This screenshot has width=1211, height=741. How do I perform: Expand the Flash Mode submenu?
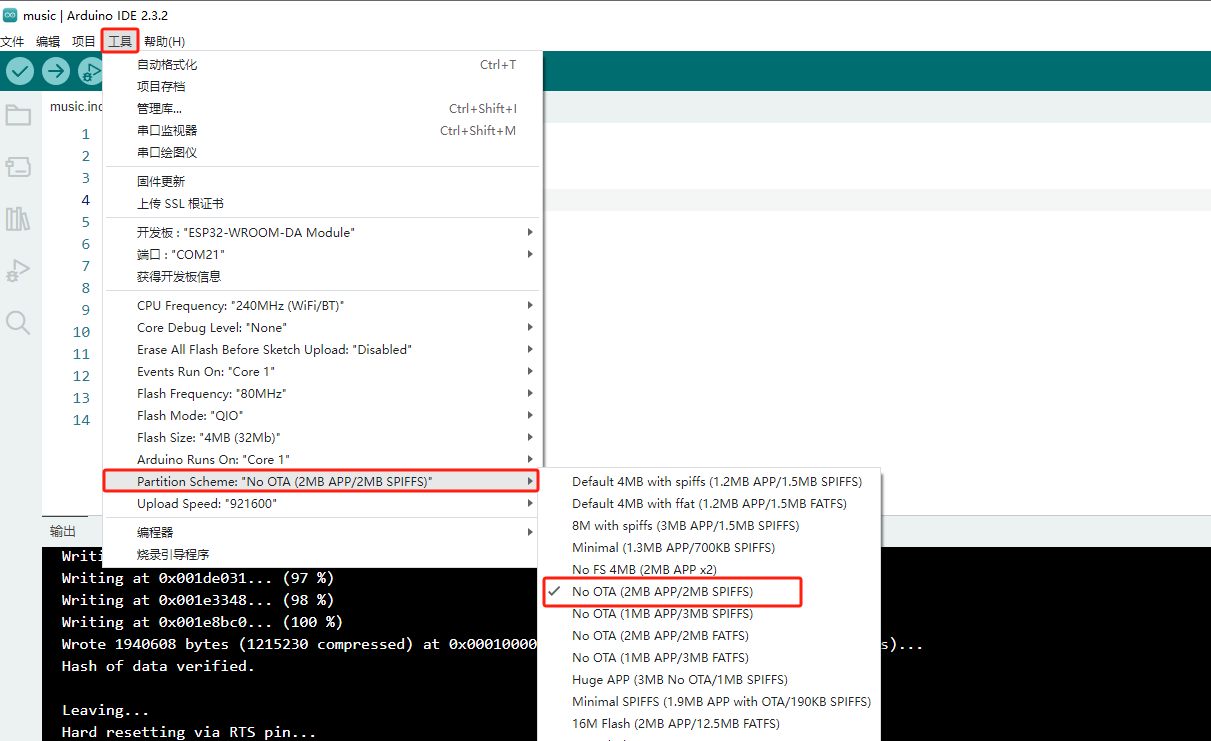(x=322, y=415)
